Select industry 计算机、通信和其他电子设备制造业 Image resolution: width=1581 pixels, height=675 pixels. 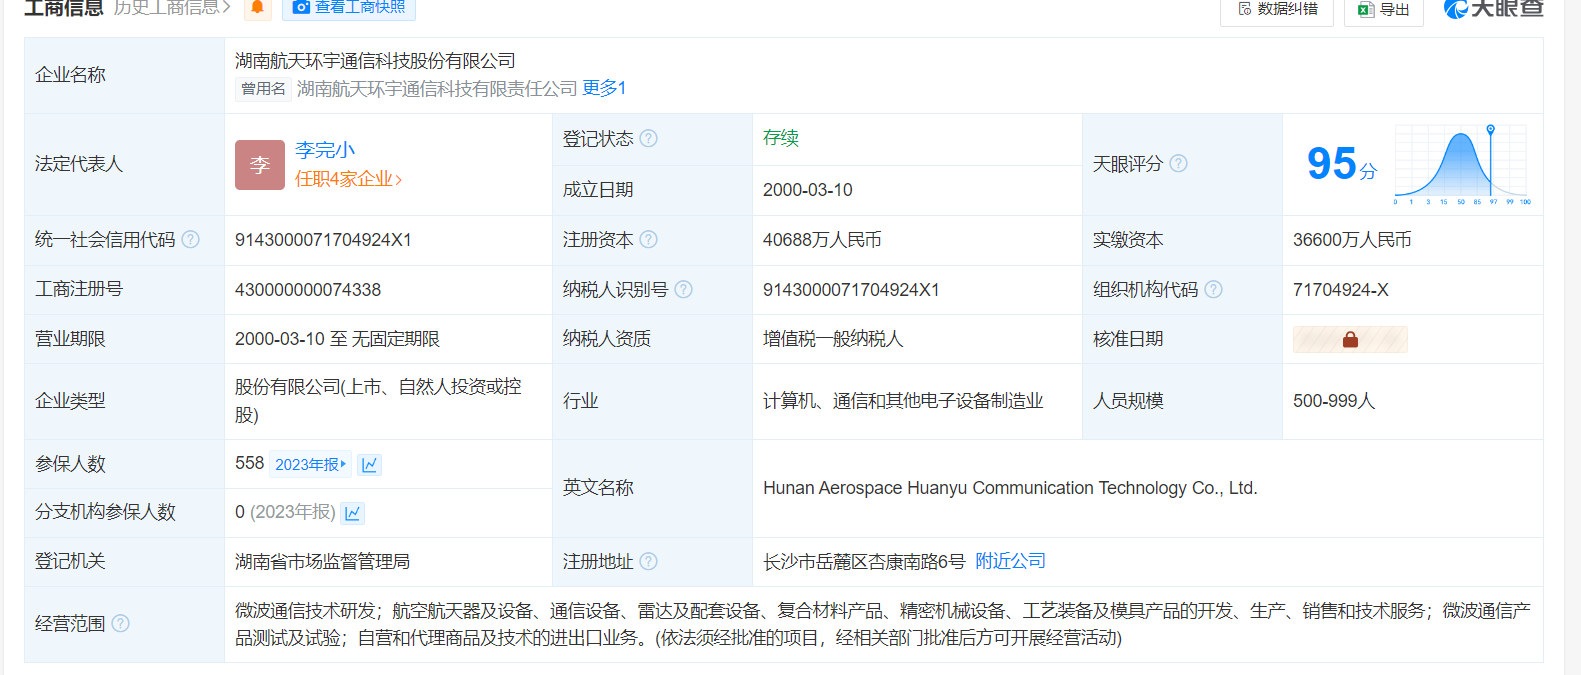click(903, 401)
